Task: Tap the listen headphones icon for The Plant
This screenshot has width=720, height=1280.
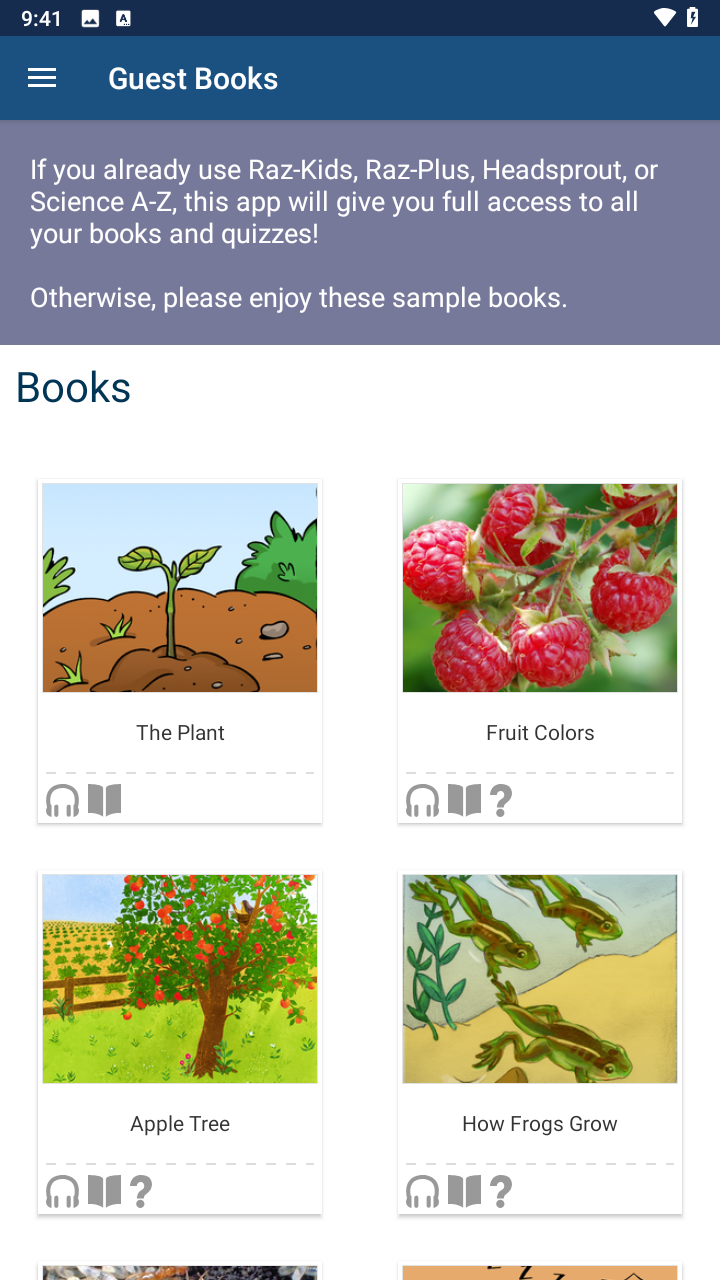Action: click(x=62, y=801)
